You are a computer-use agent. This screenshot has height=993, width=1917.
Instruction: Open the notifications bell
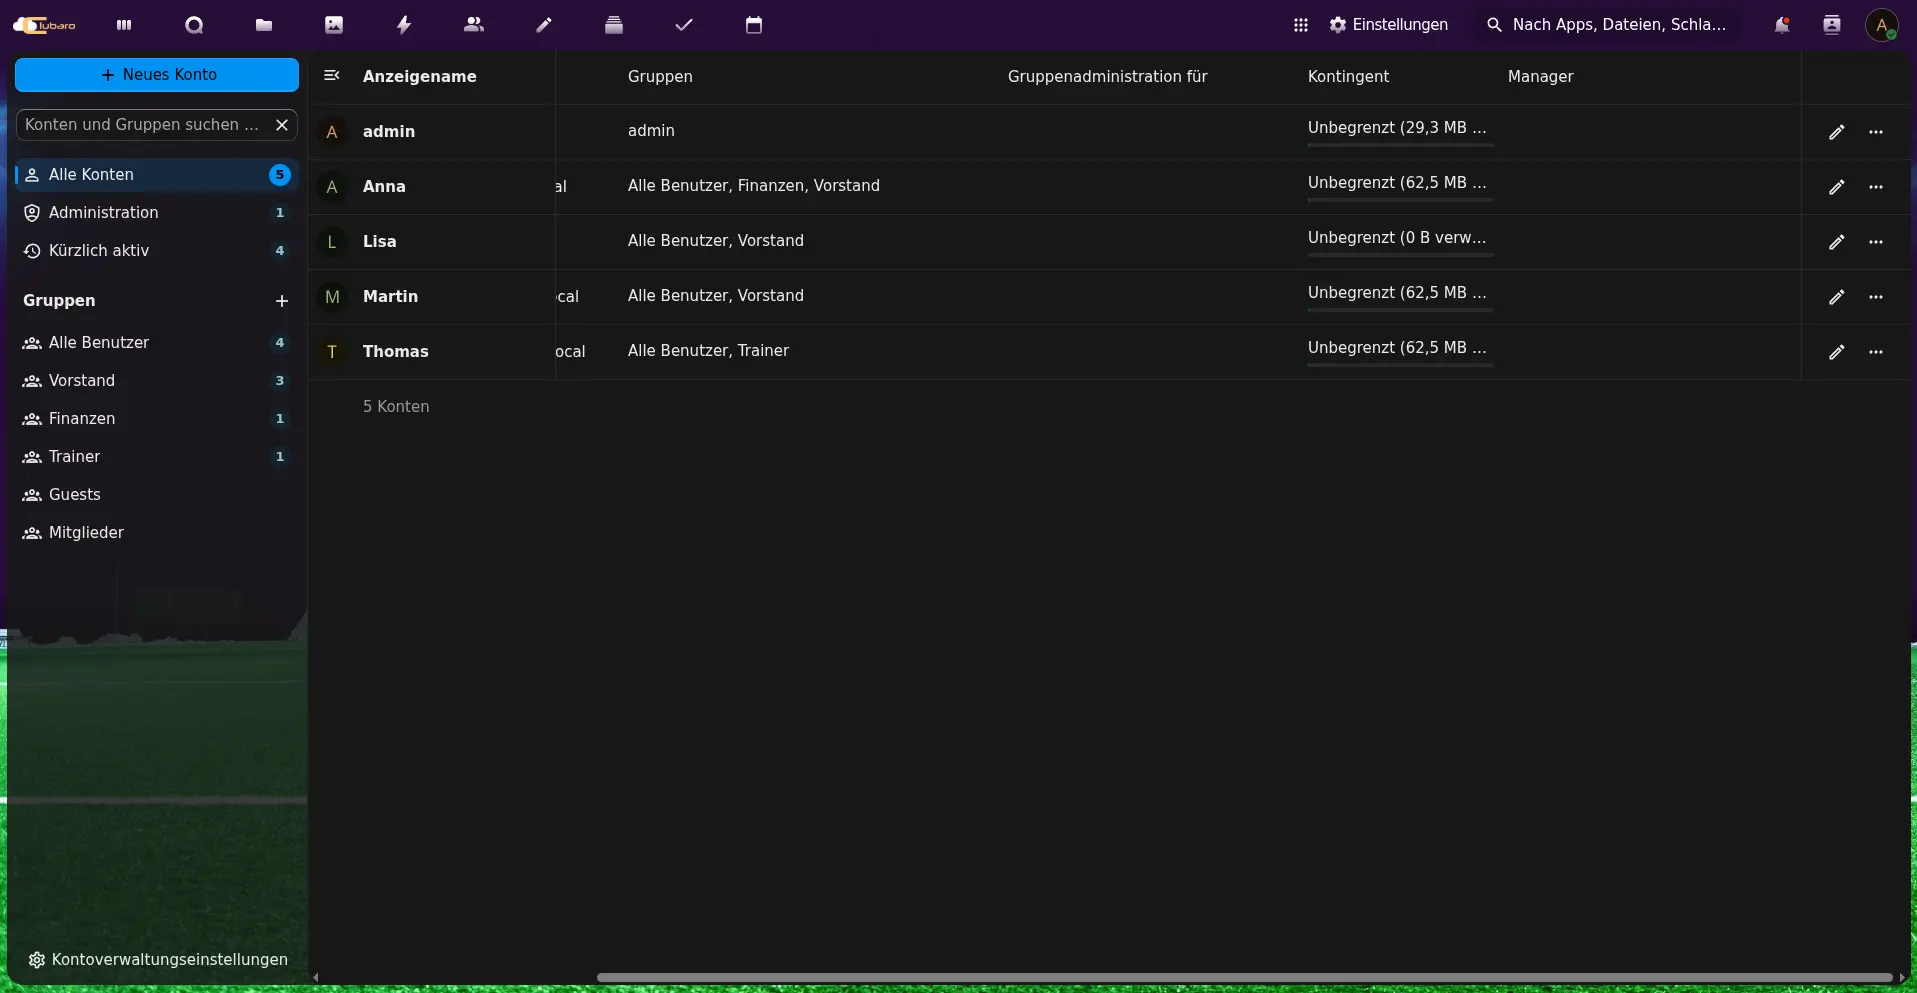coord(1782,25)
